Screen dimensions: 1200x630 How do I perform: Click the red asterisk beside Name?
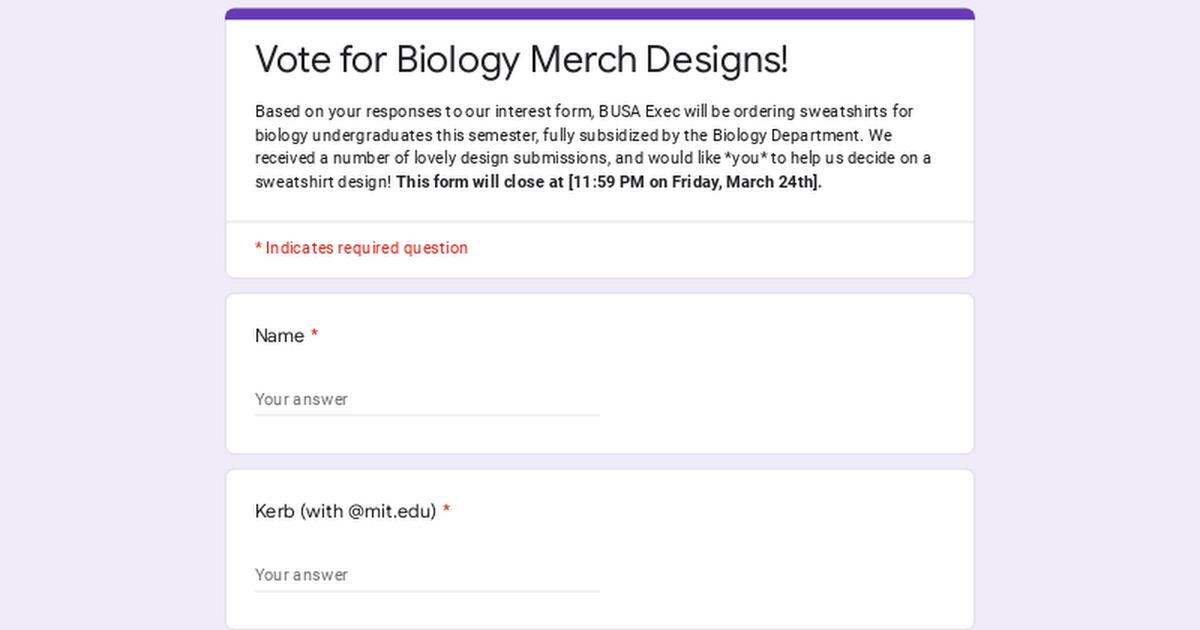click(x=314, y=335)
